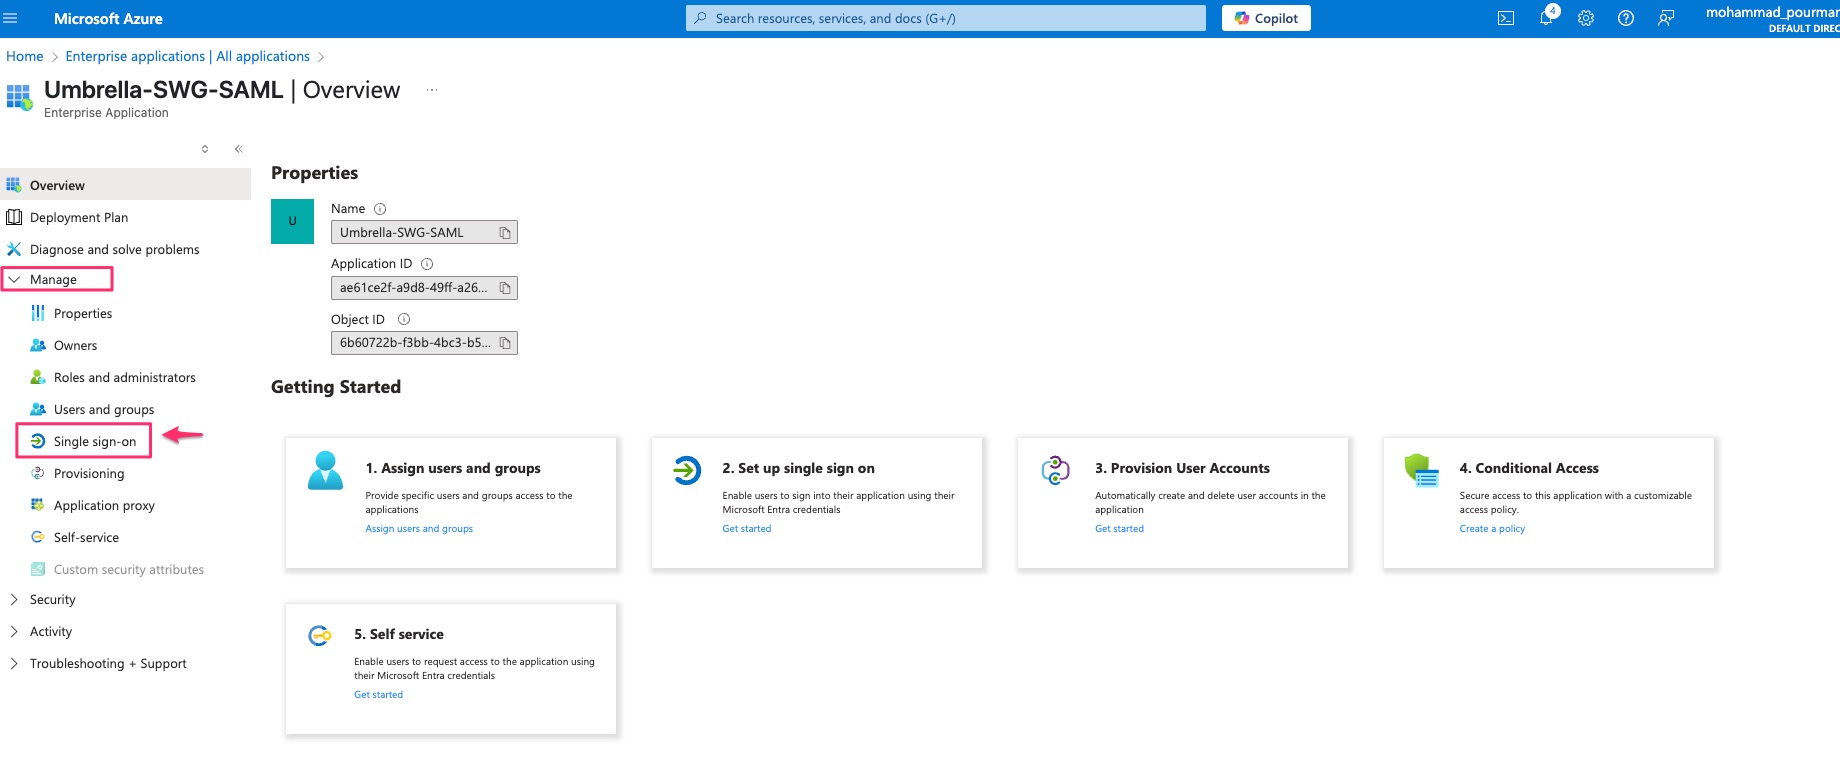
Task: Click the Create a policy link
Action: (1492, 529)
